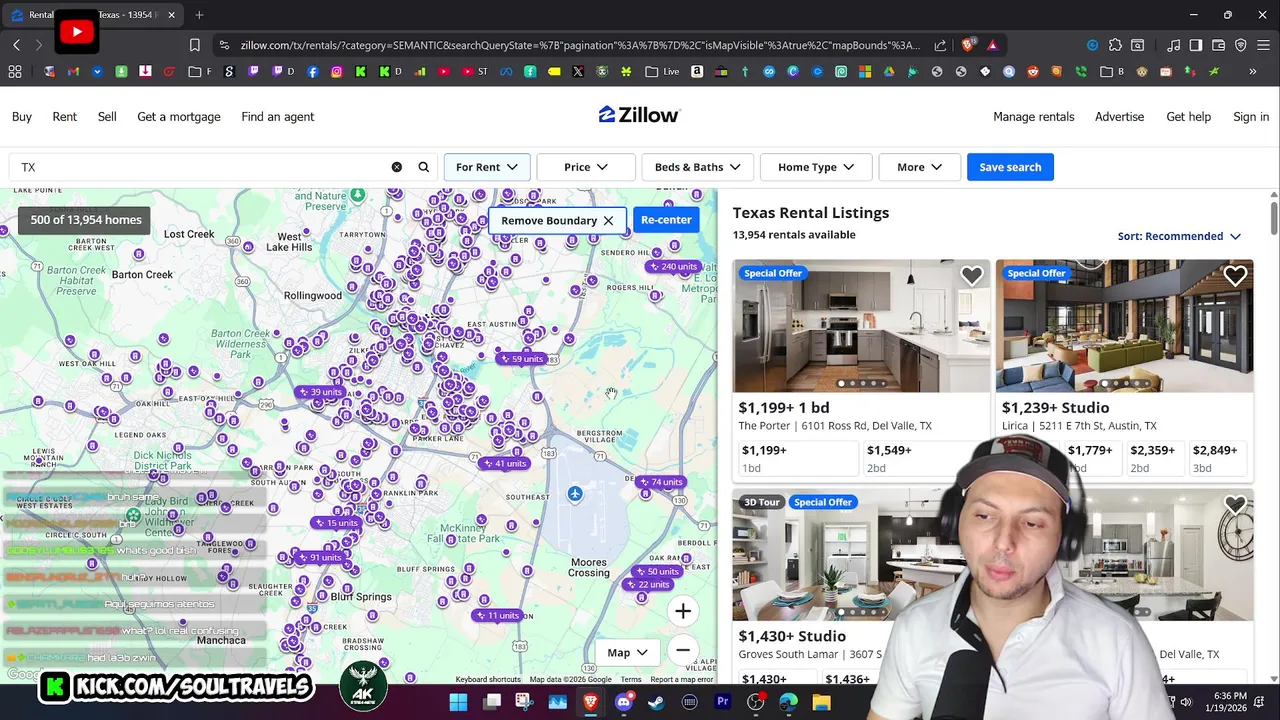This screenshot has height=720, width=1280.
Task: Expand the Beds & Baths filter
Action: point(697,167)
